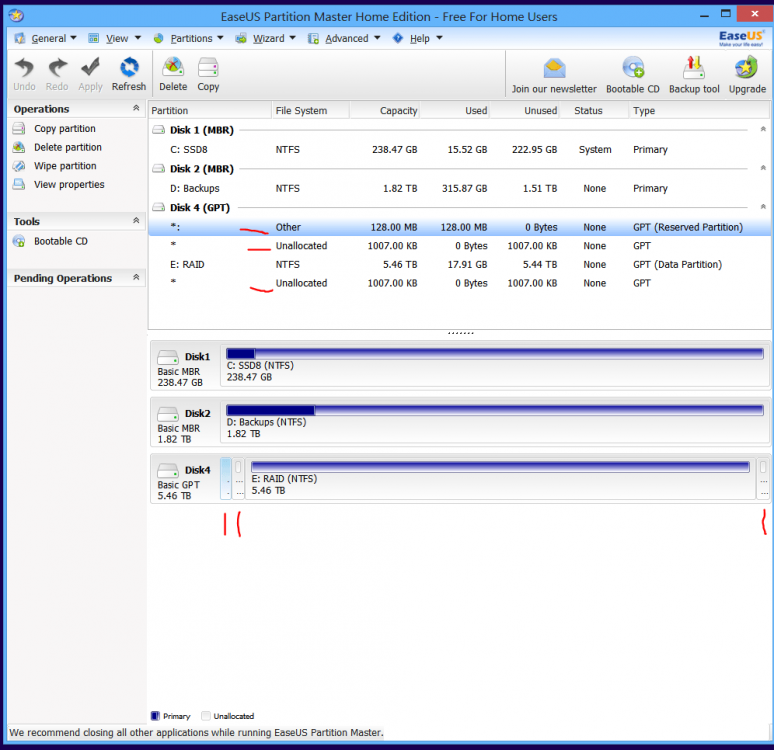Collapse the Tools panel
Image resolution: width=774 pixels, height=750 pixels.
(x=136, y=220)
